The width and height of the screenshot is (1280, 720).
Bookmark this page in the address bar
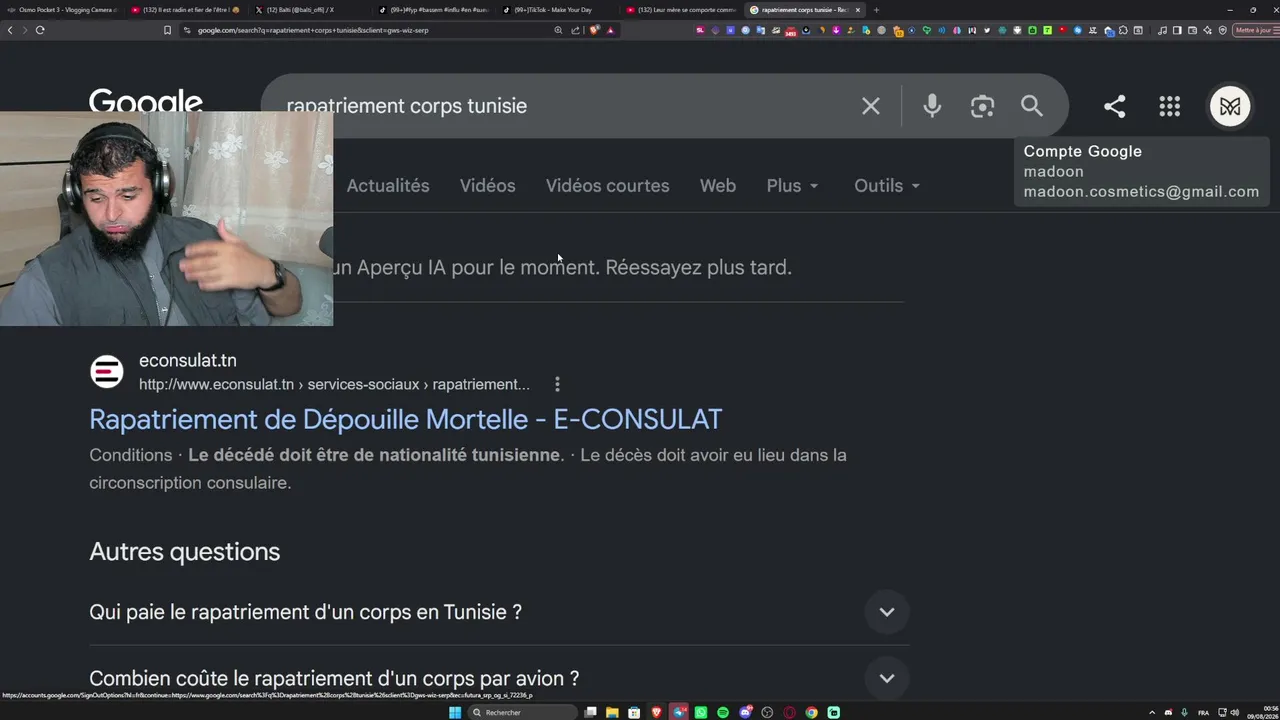(x=167, y=30)
